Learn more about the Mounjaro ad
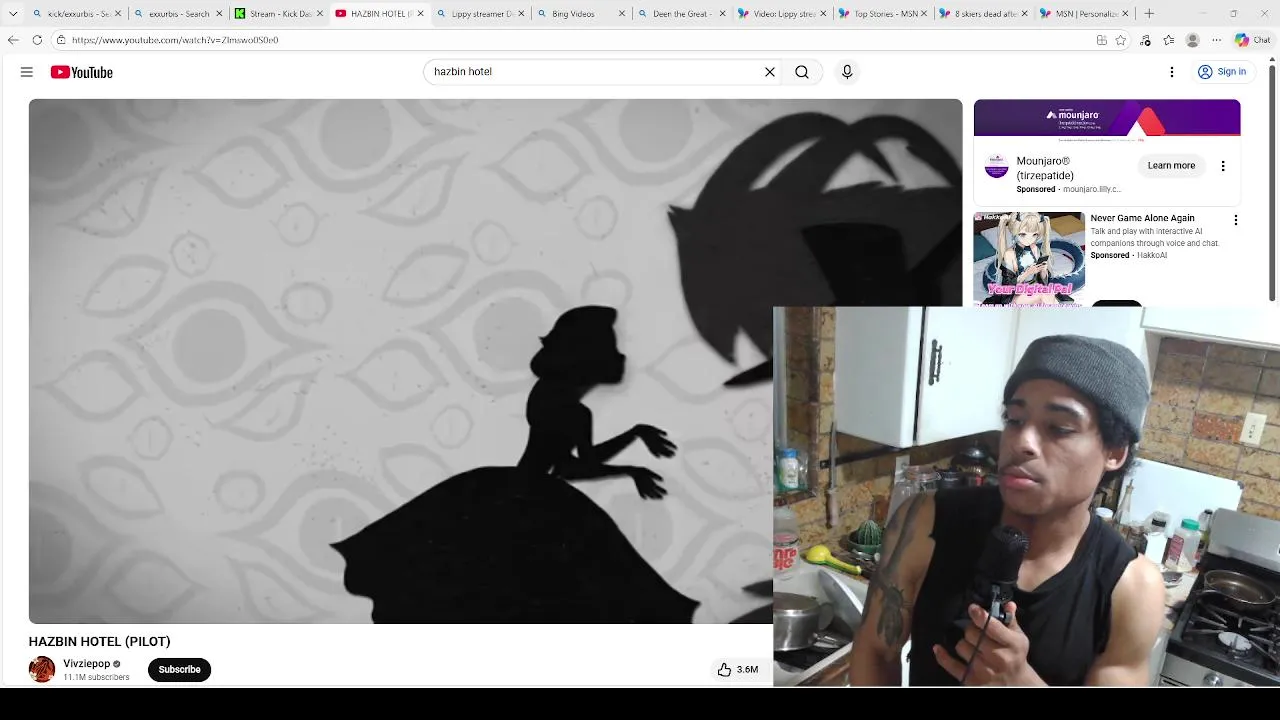Viewport: 1280px width, 720px height. pyautogui.click(x=1171, y=165)
